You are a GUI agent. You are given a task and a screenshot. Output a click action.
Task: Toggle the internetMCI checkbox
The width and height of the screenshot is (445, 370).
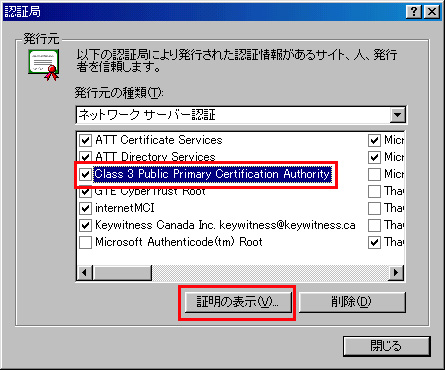pos(85,208)
